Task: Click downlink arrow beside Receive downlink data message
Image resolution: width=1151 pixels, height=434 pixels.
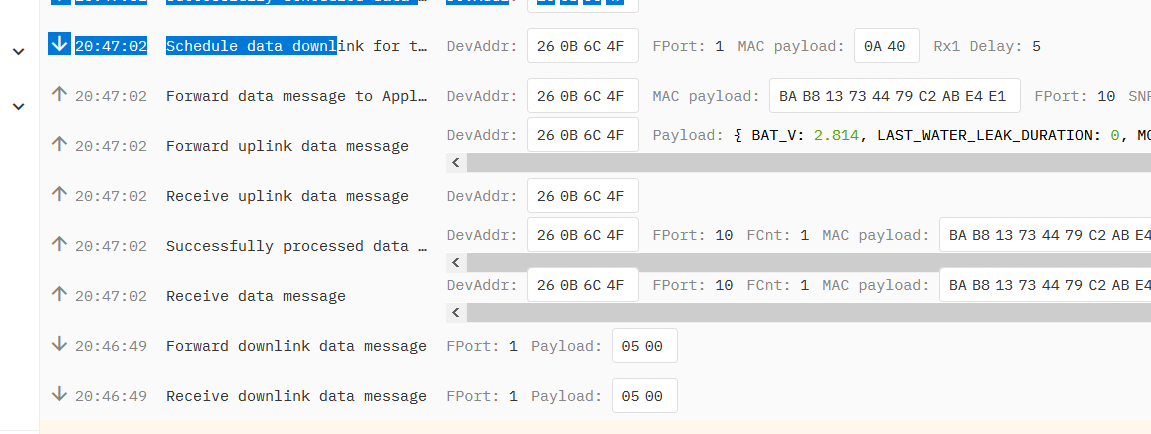Action: [x=59, y=394]
